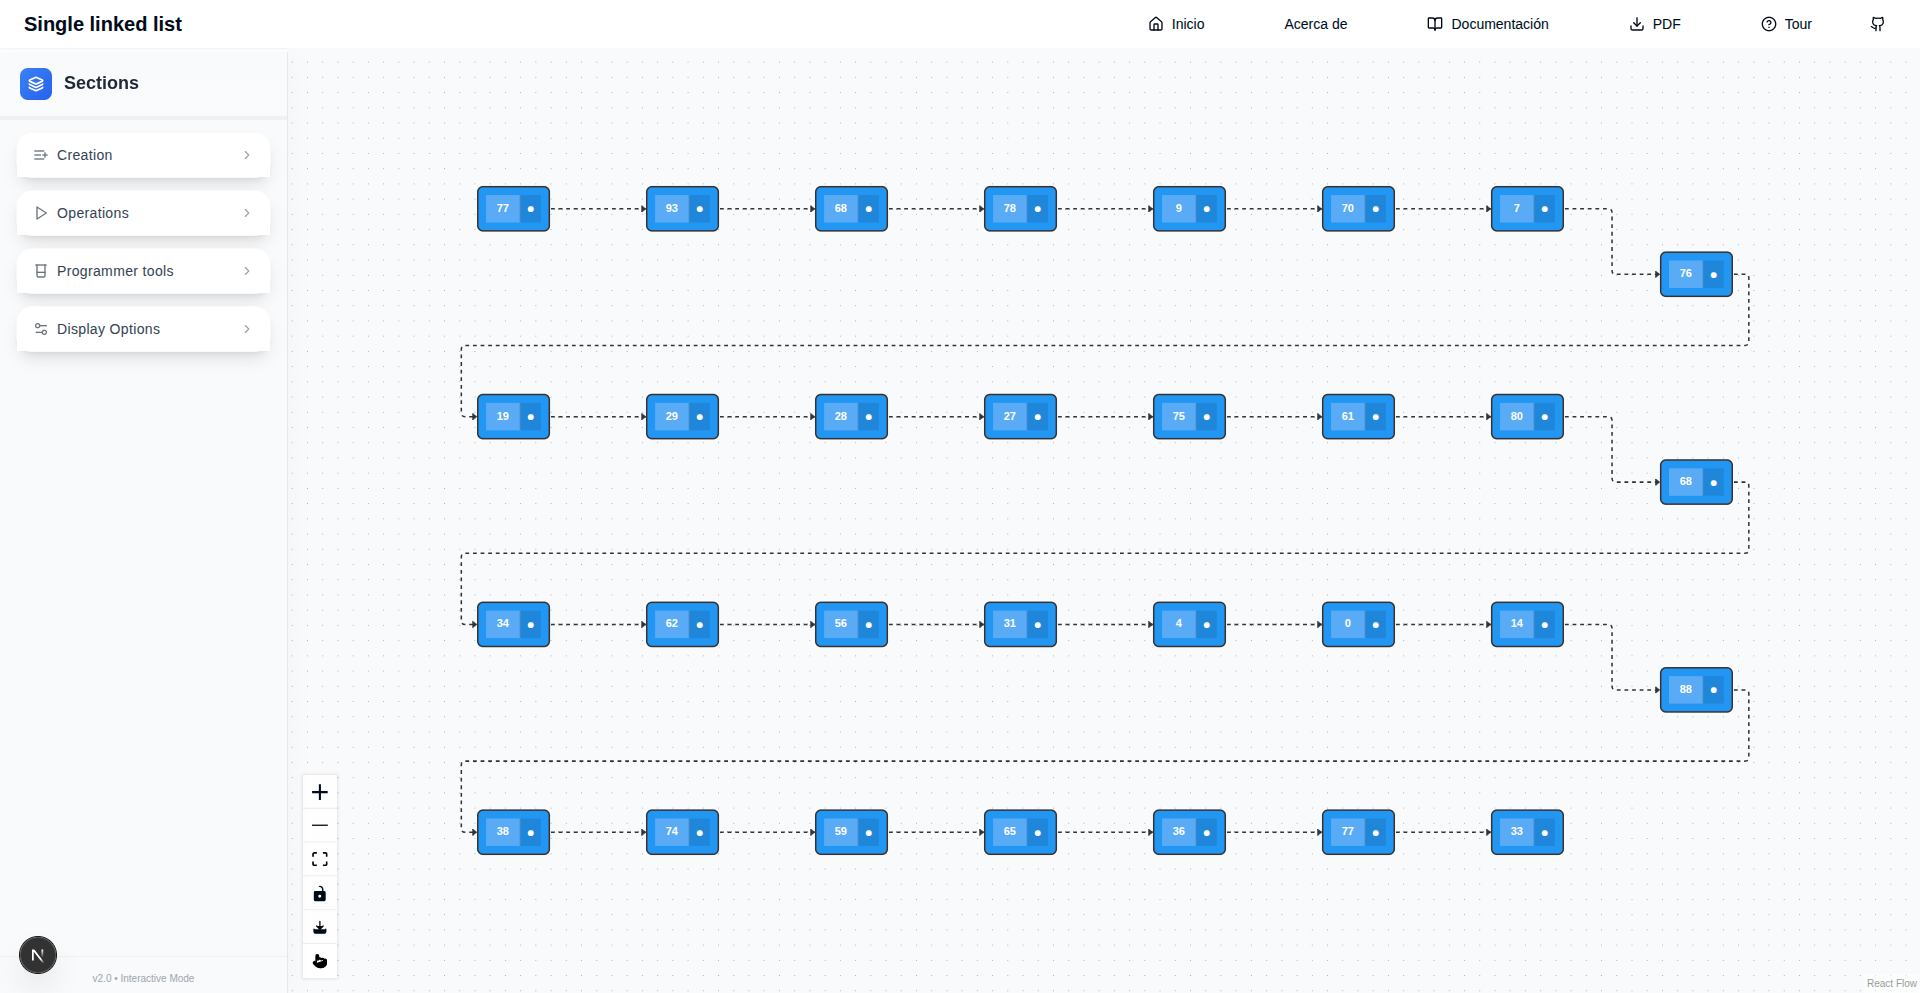Expand the Creation section
Image resolution: width=1920 pixels, height=993 pixels.
(143, 155)
